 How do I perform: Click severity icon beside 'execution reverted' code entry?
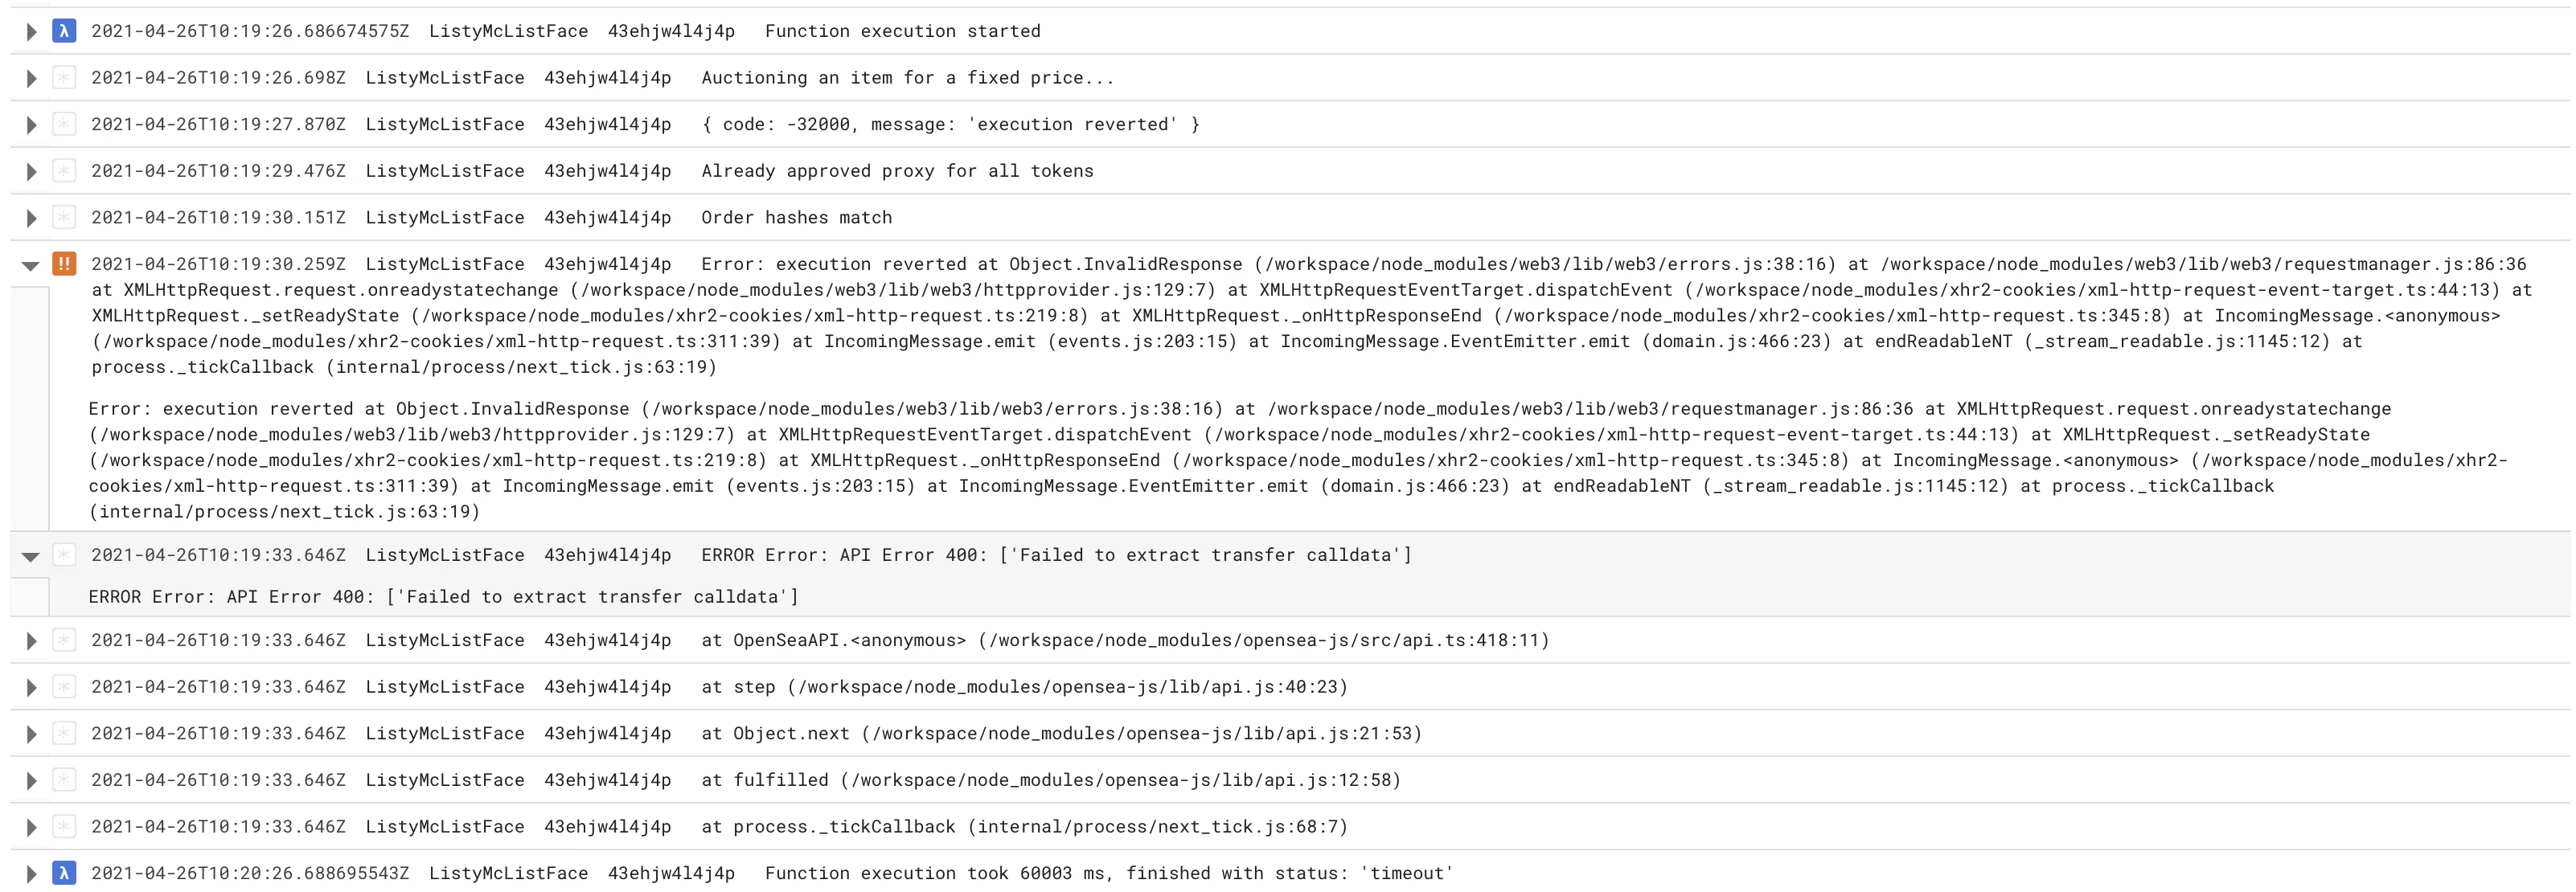coord(64,124)
